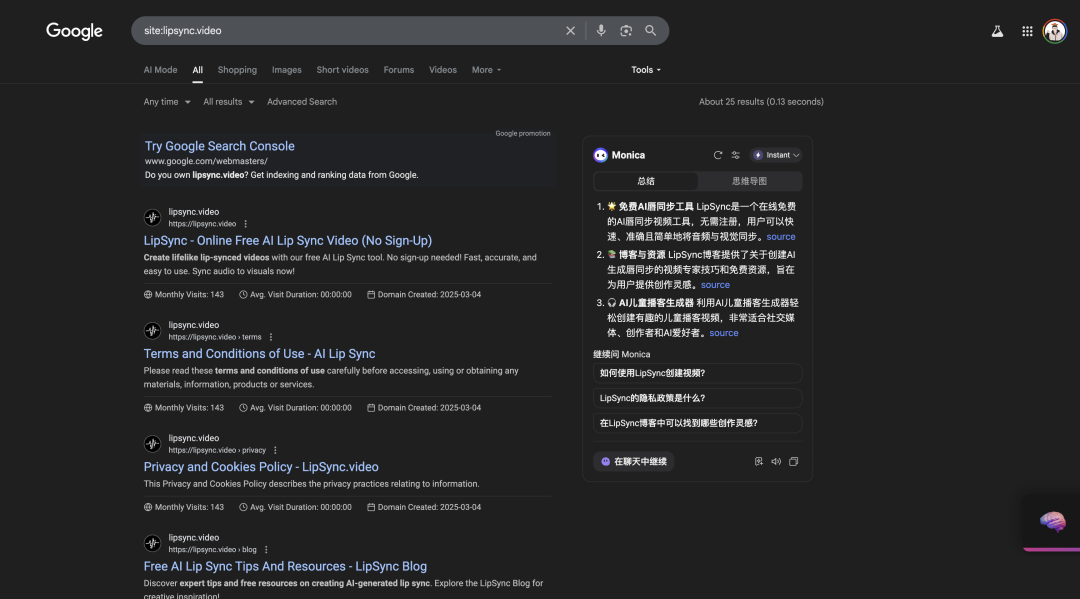Ask Monica 如何使用LipSync创建视频?
Image resolution: width=1080 pixels, height=599 pixels.
point(697,373)
